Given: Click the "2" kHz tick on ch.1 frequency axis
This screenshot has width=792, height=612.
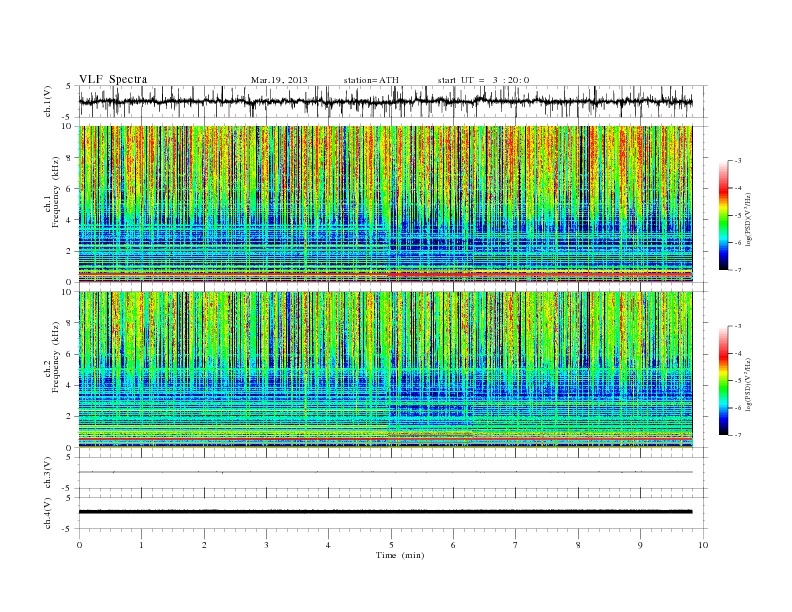Looking at the screenshot, I should (x=69, y=251).
